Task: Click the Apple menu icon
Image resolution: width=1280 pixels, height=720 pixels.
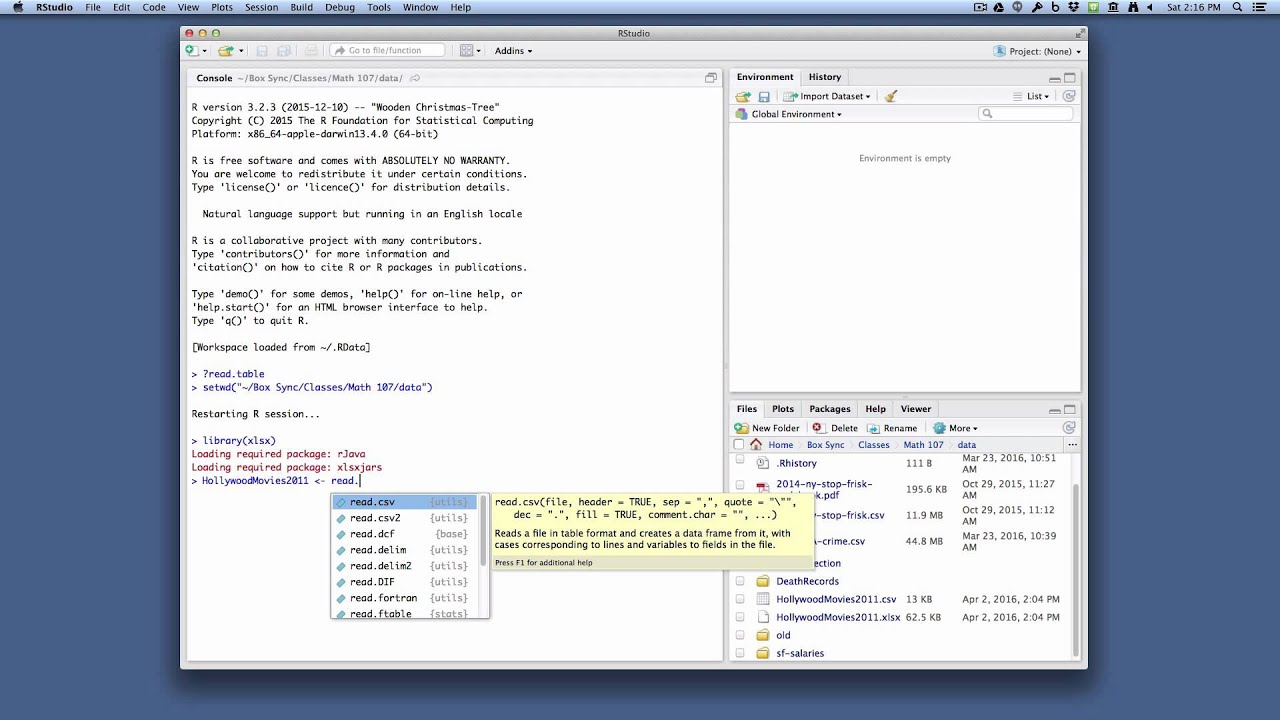Action: pos(18,7)
